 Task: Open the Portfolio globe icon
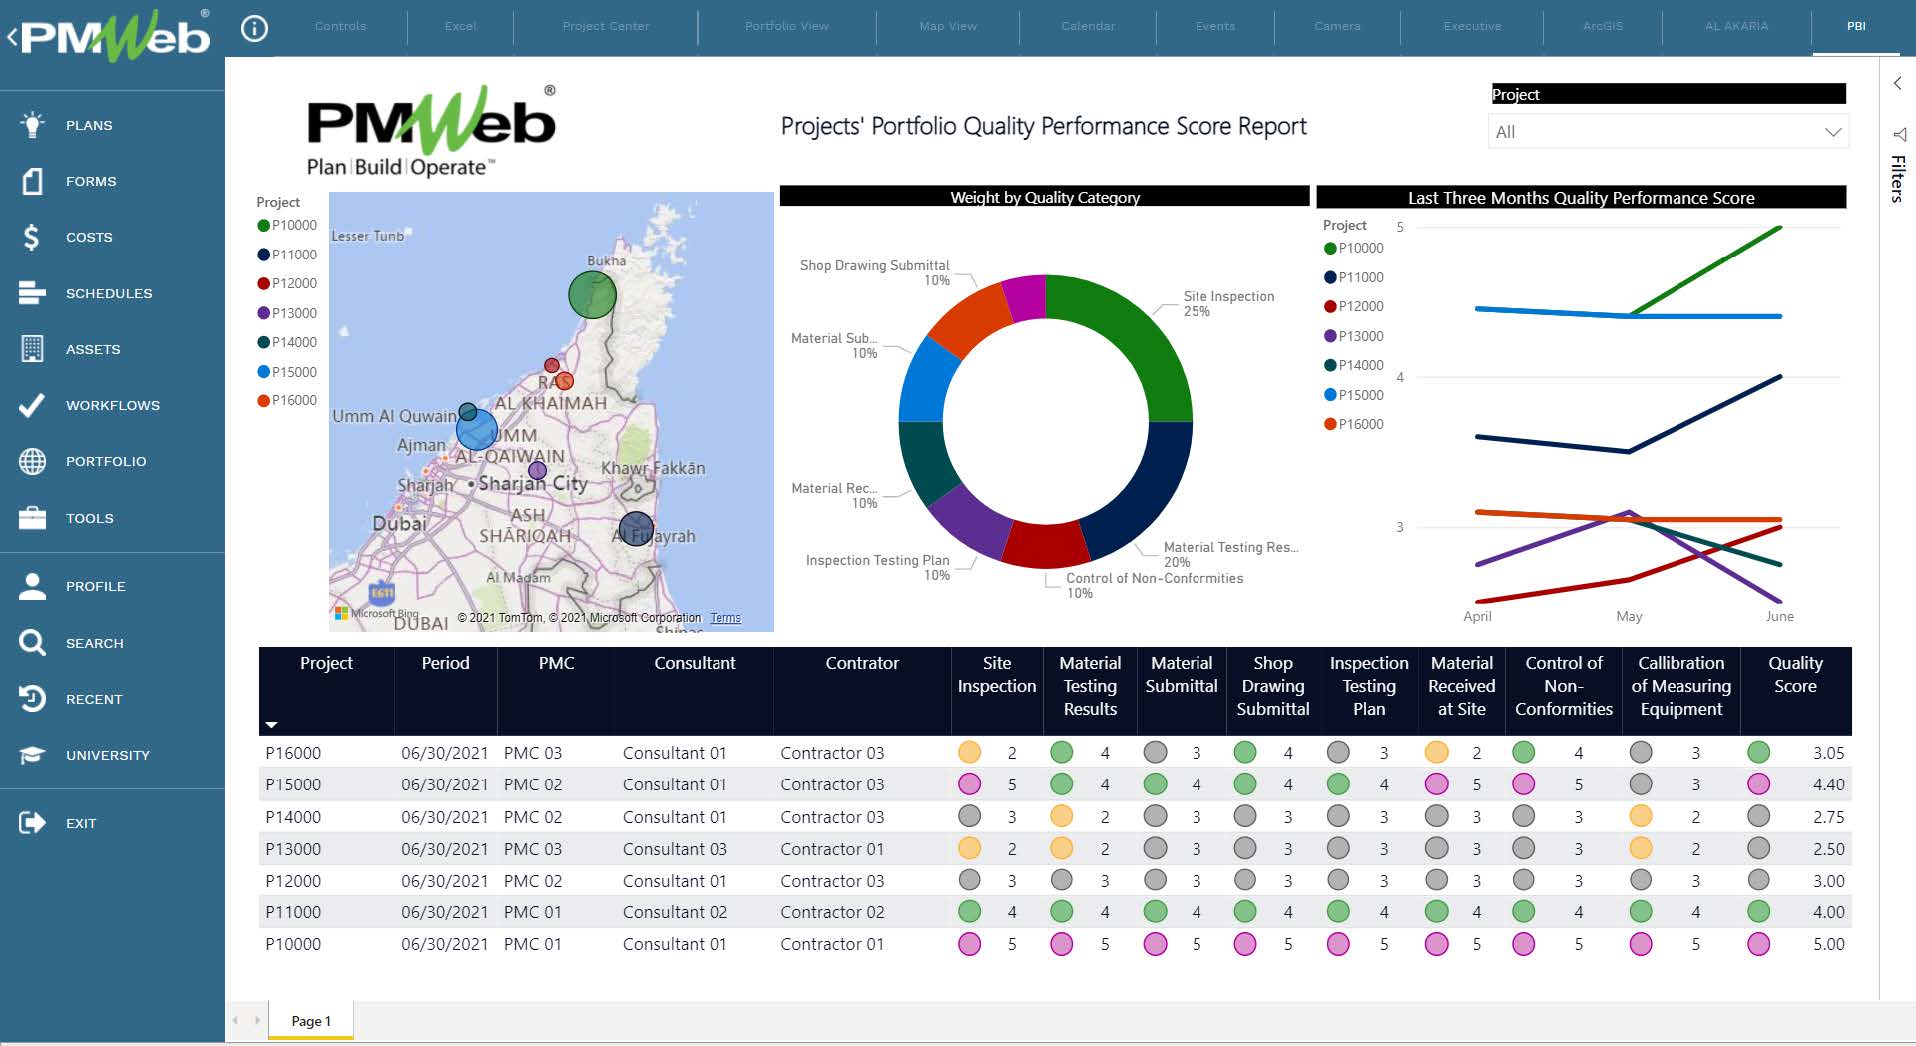pos(32,461)
